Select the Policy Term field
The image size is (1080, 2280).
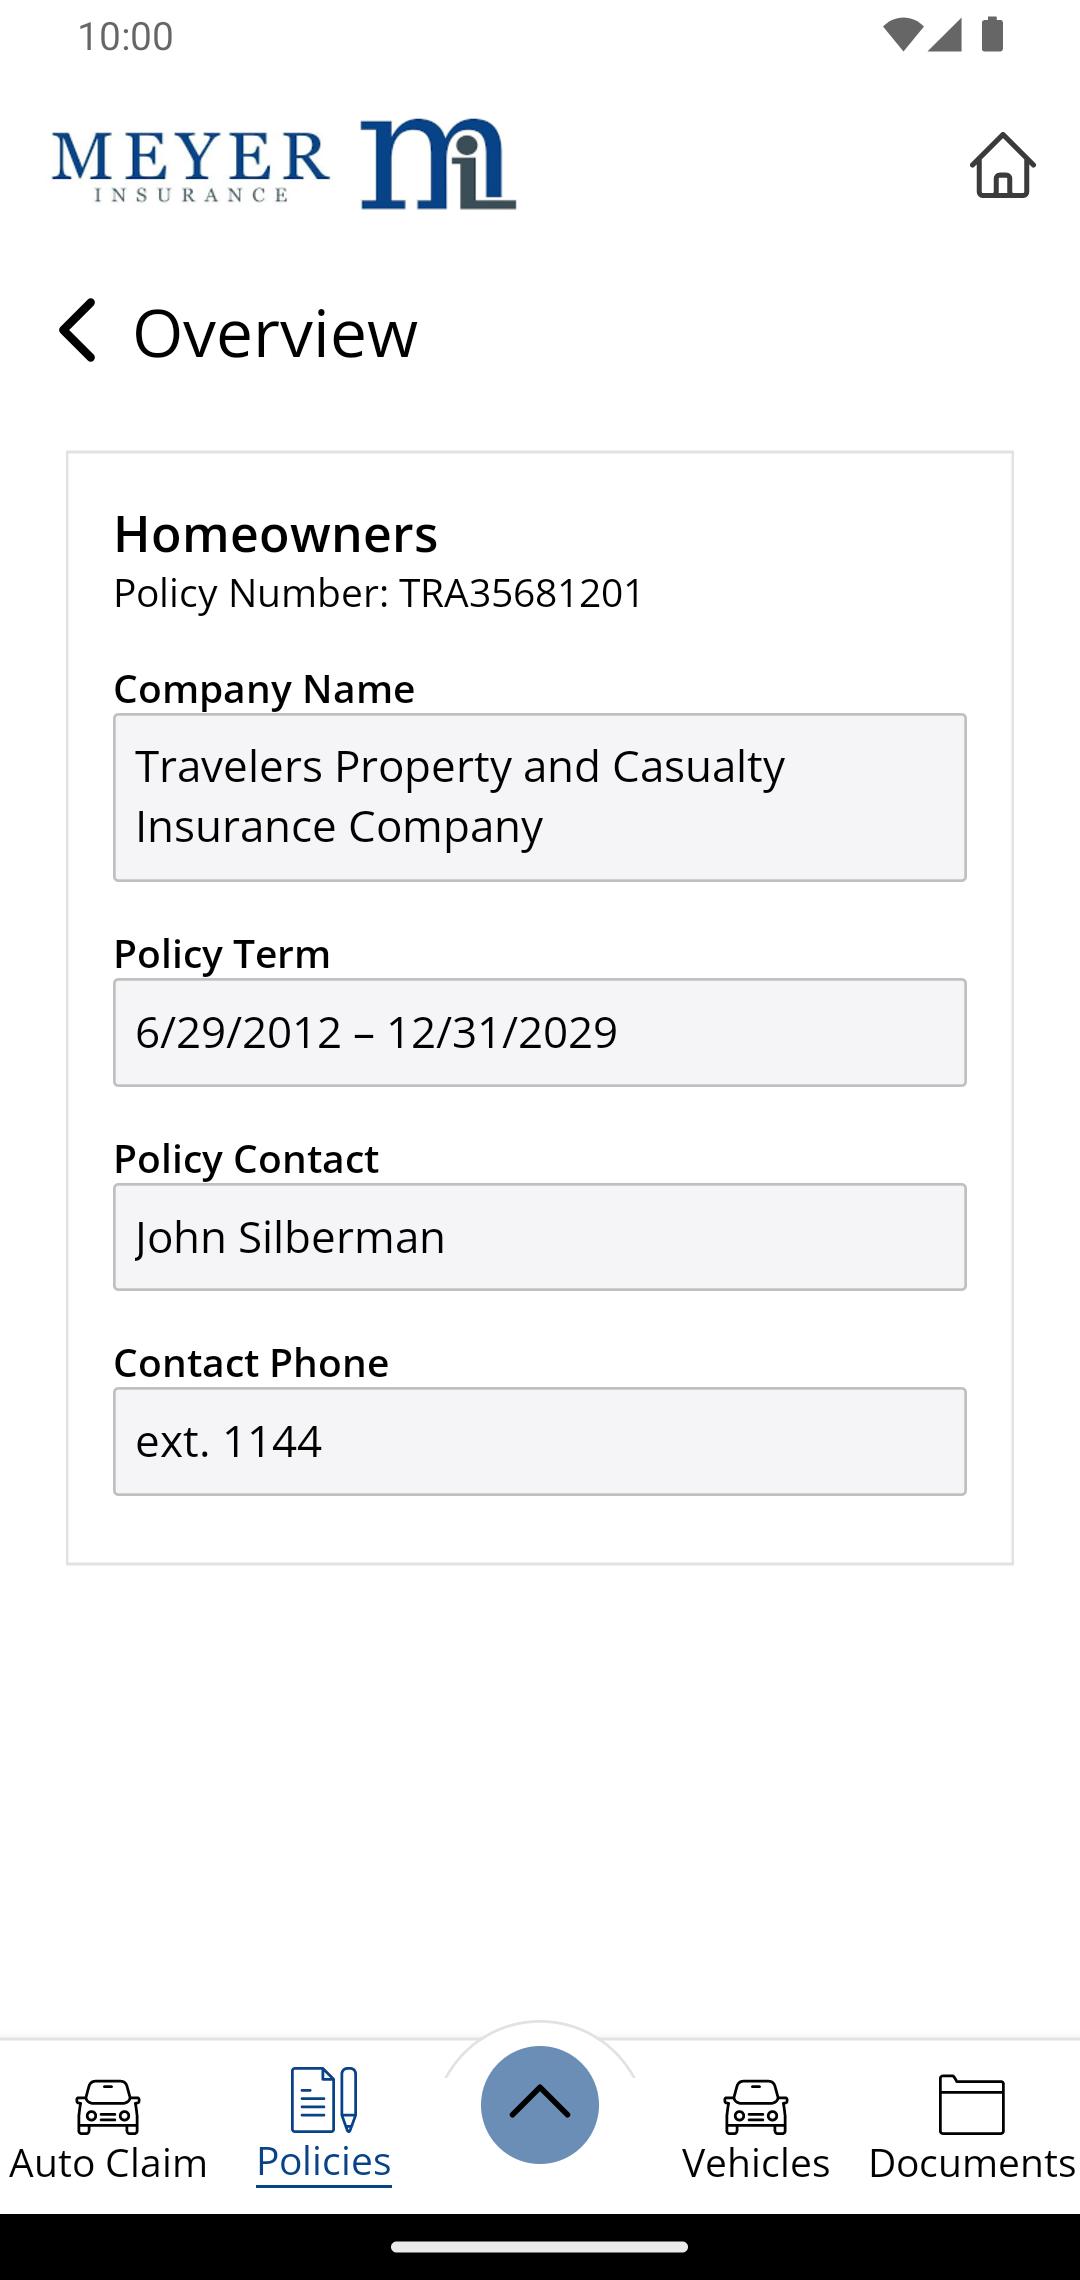540,1032
